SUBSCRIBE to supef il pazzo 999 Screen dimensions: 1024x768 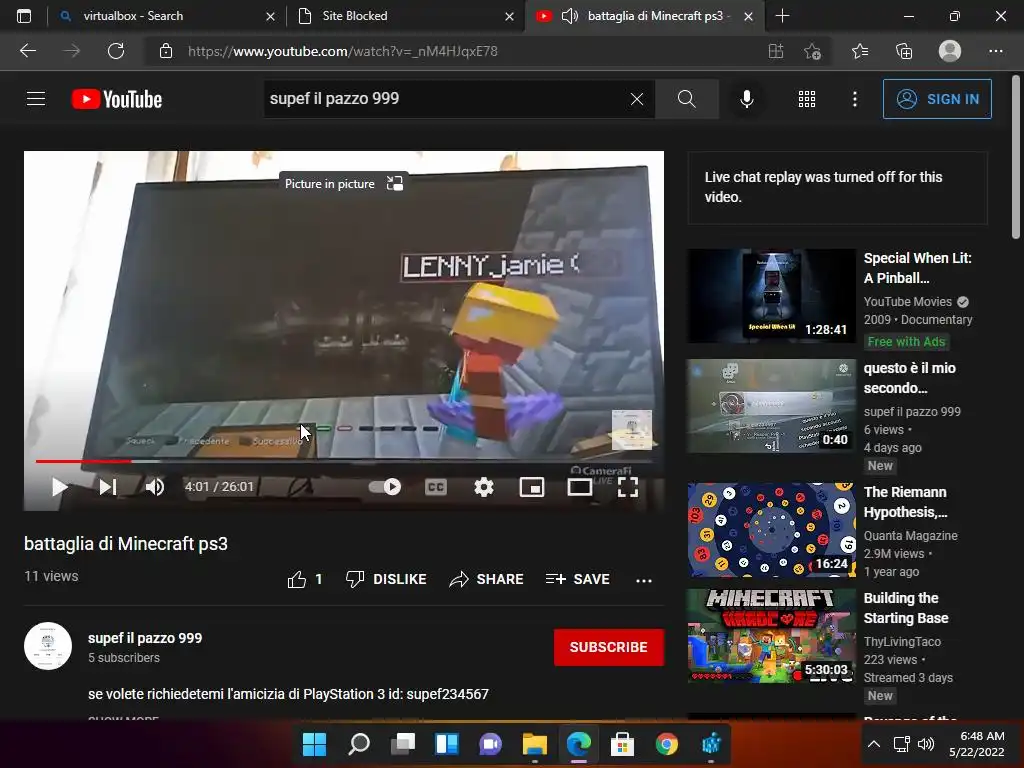[609, 647]
